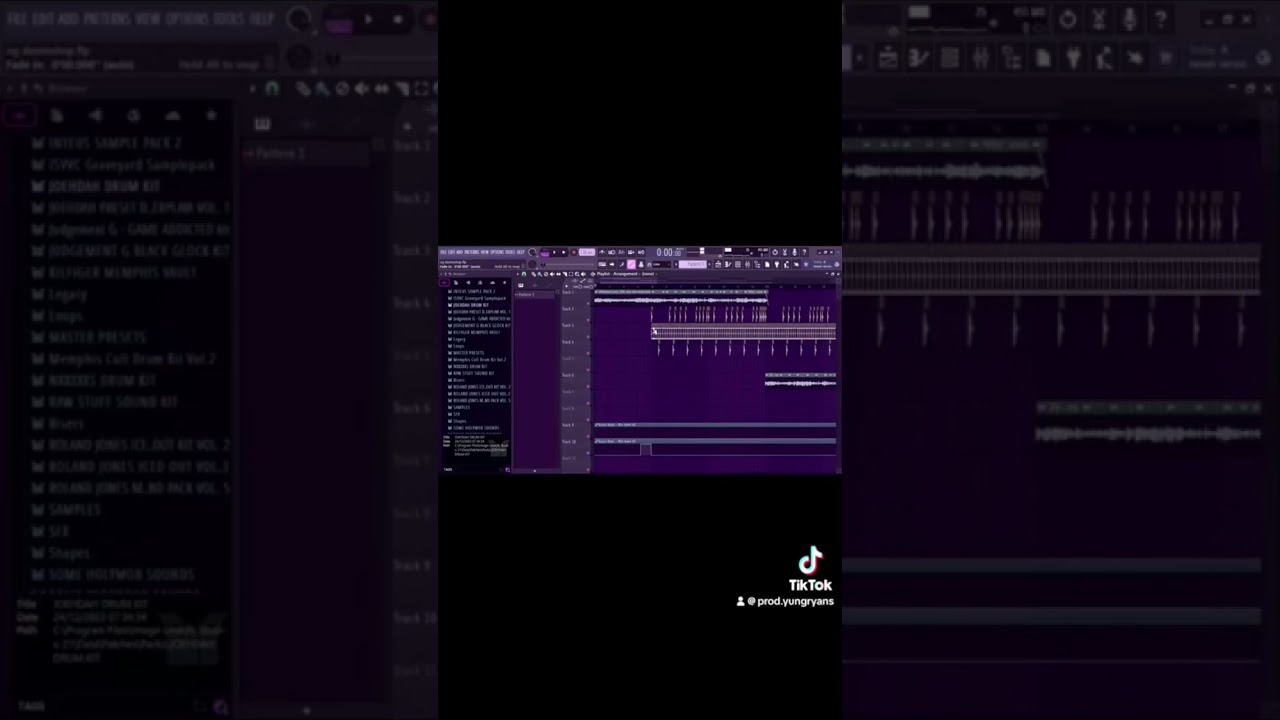Viewport: 1280px width, 720px height.
Task: Click the highlighted link toolbar icon
Action: click(x=631, y=264)
